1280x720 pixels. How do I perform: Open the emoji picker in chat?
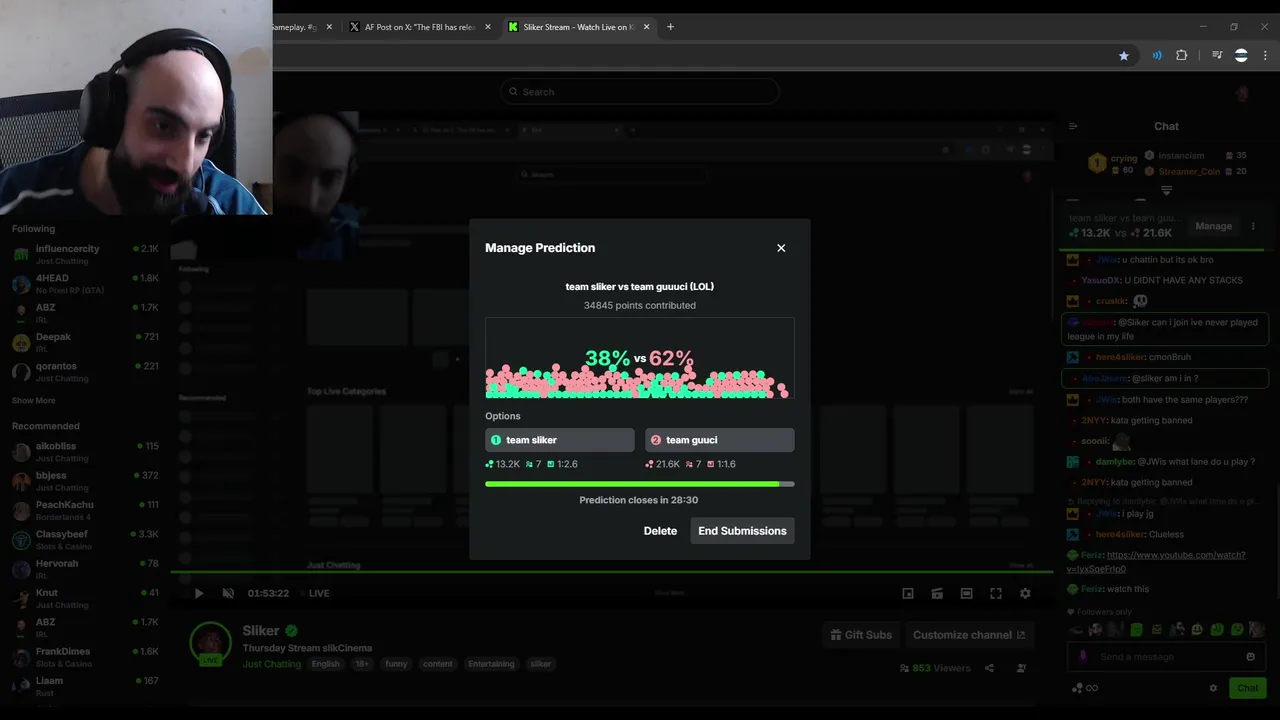pyautogui.click(x=1250, y=657)
